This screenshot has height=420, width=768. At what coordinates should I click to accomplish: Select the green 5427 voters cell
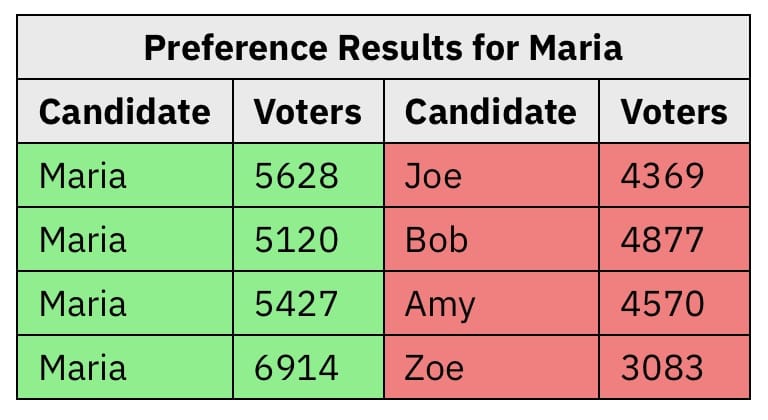(x=308, y=304)
